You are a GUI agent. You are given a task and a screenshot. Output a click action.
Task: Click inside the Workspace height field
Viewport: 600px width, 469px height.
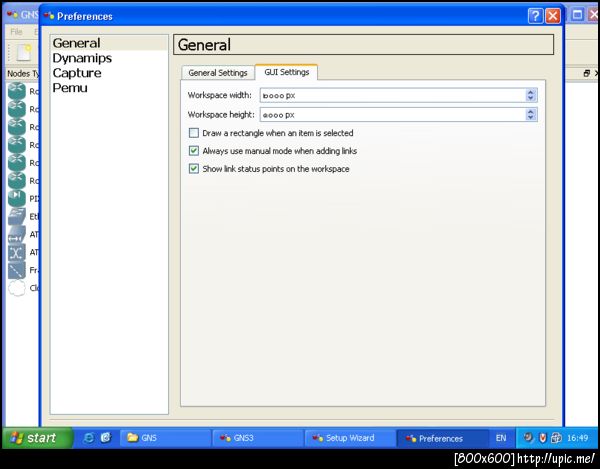pyautogui.click(x=393, y=114)
